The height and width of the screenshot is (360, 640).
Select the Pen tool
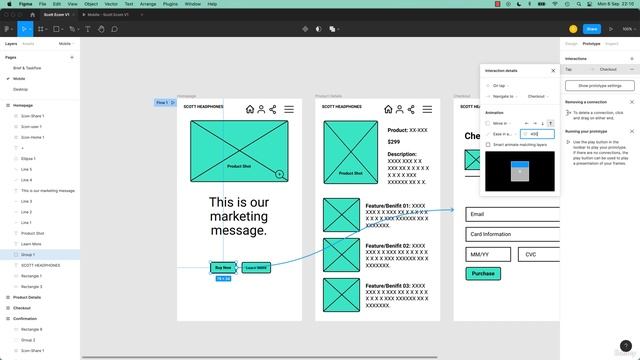[72, 29]
